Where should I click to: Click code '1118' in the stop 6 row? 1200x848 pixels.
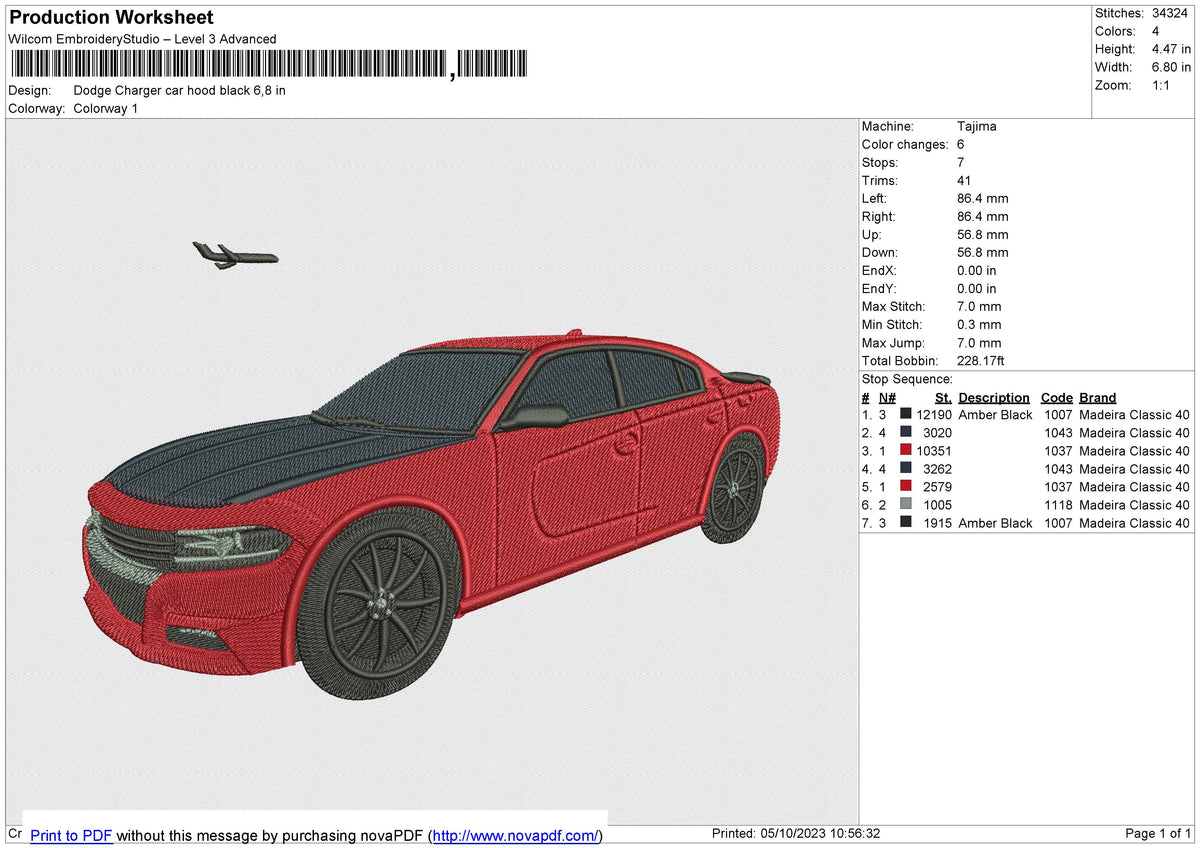pyautogui.click(x=1058, y=505)
